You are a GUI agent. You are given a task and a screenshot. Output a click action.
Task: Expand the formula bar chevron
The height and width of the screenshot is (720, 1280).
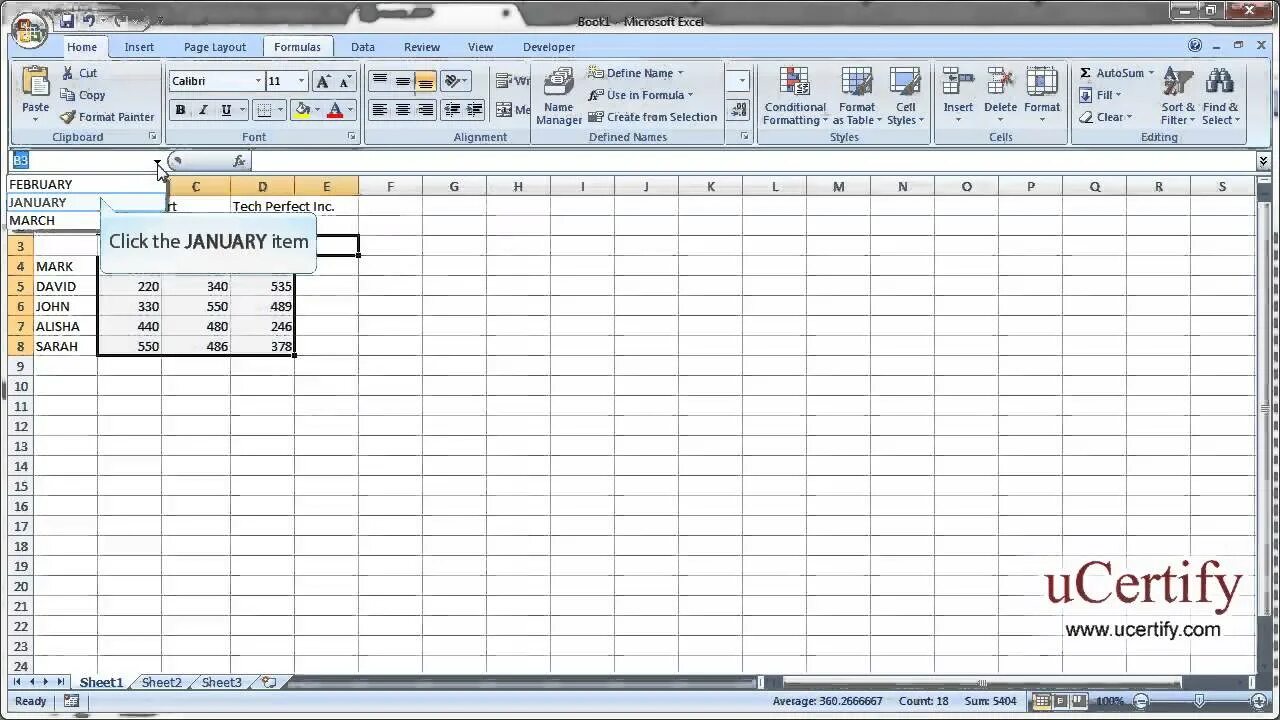point(1263,161)
